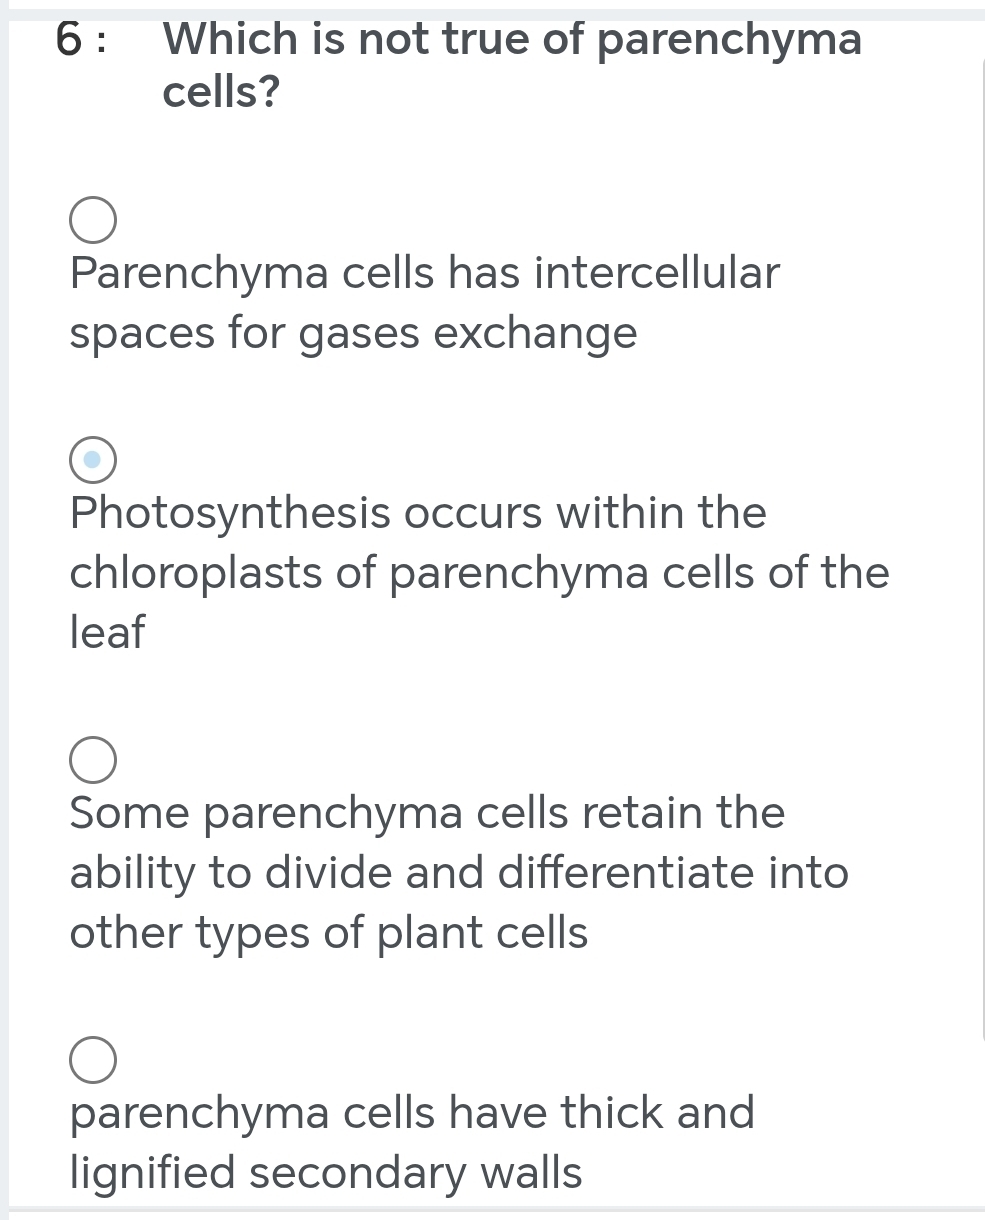Click the 'other types of plant cells' line

[329, 933]
